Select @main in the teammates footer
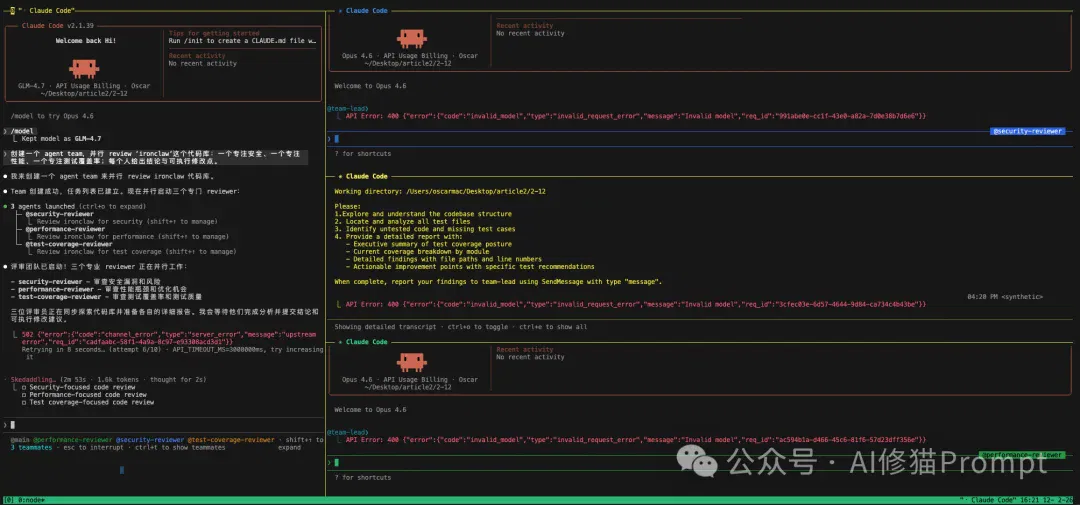This screenshot has height=505, width=1080. (x=20, y=440)
